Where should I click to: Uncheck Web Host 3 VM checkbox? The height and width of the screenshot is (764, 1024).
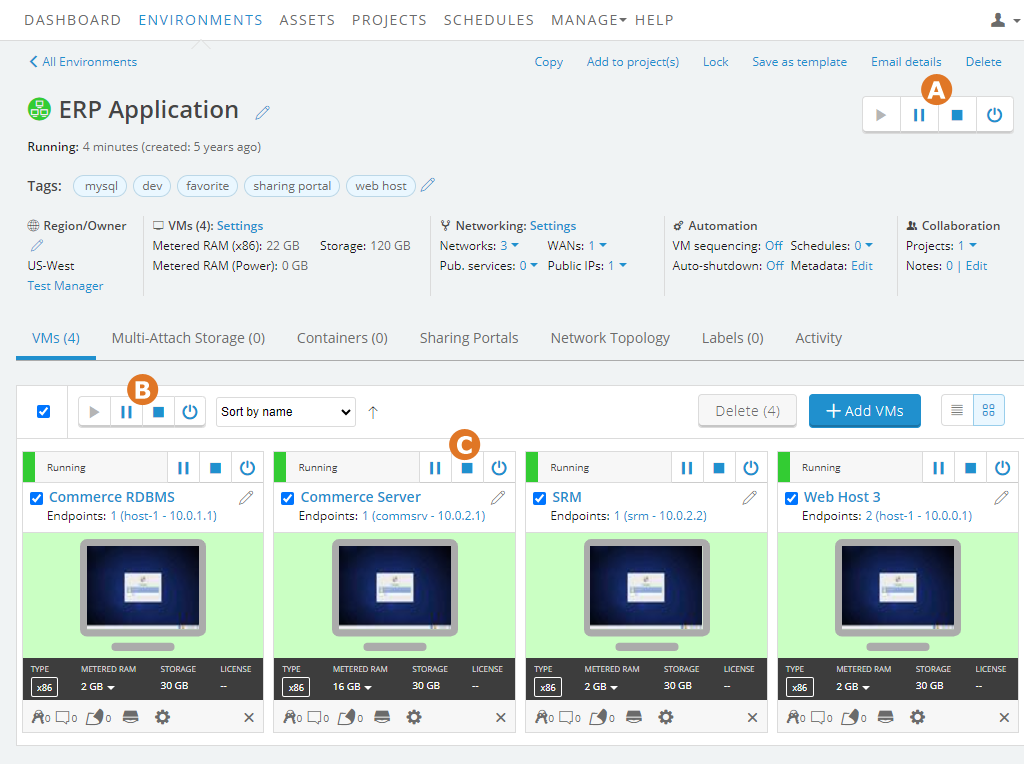pos(791,498)
